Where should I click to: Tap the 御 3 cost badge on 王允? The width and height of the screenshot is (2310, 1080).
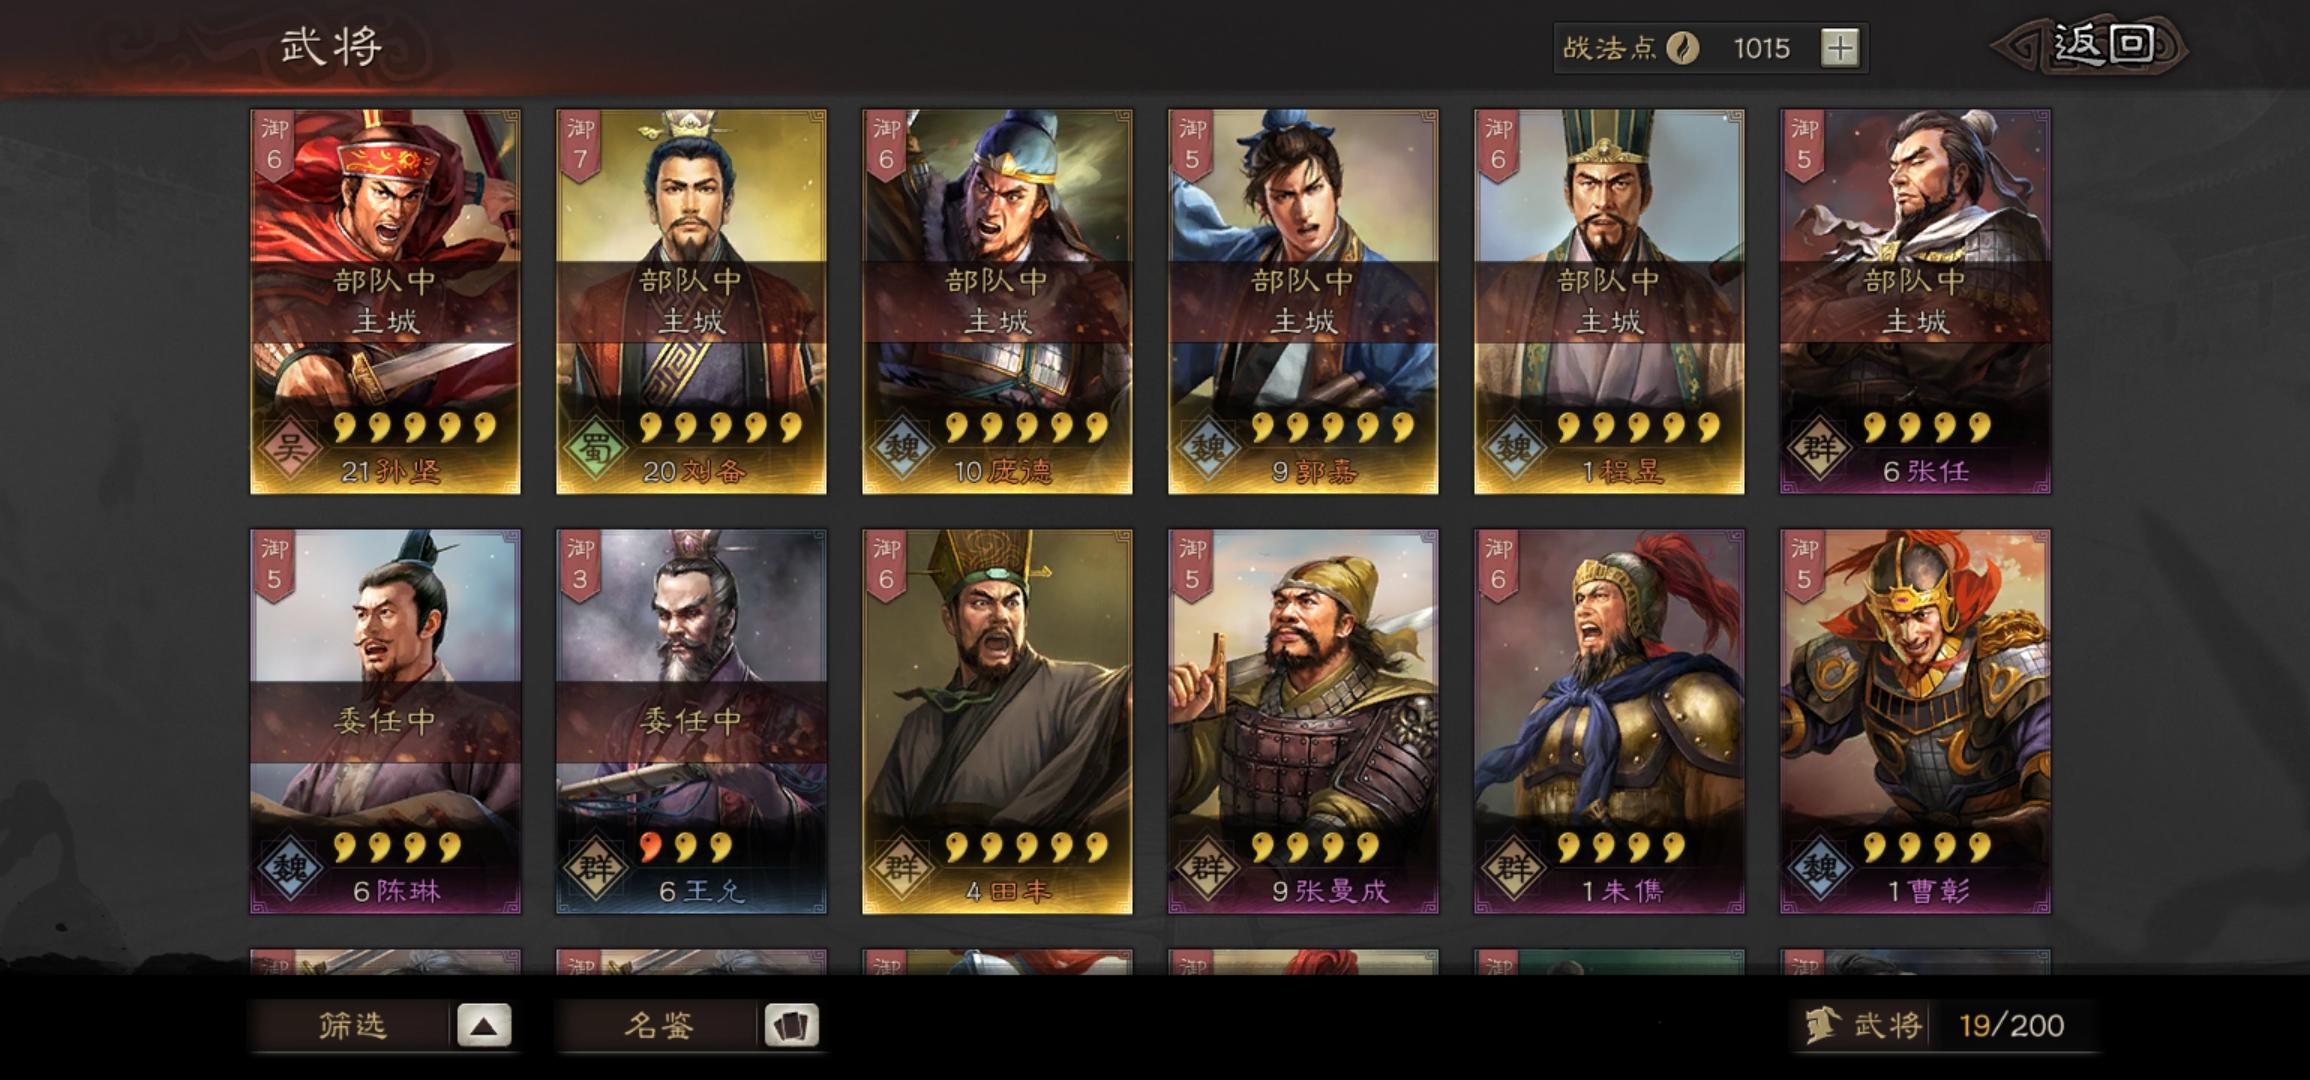point(580,565)
